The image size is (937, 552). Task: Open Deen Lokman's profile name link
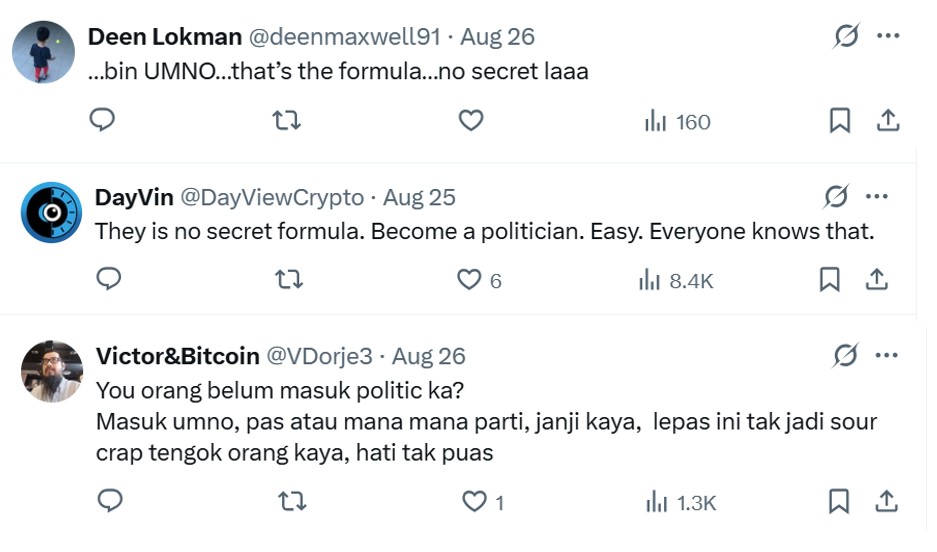(165, 37)
